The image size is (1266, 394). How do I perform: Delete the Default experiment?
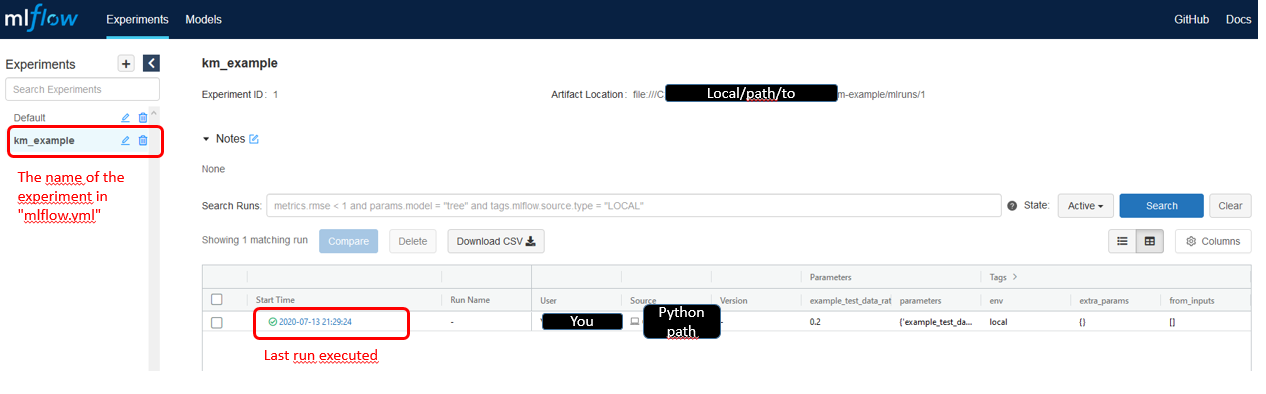click(143, 118)
